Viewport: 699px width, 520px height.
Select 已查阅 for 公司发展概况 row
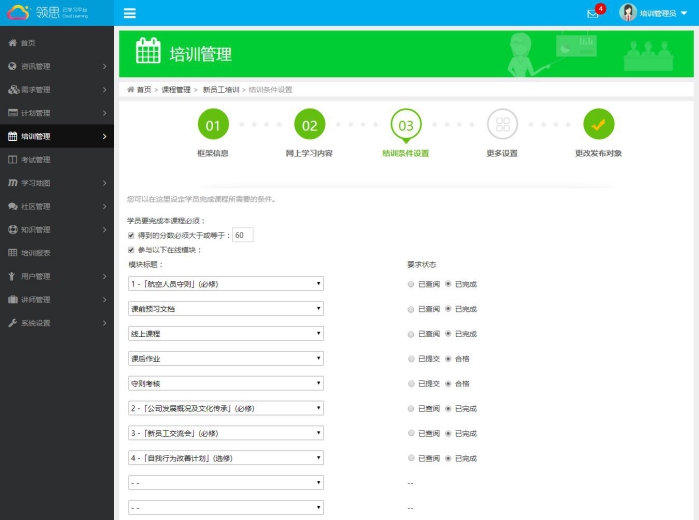click(x=411, y=409)
